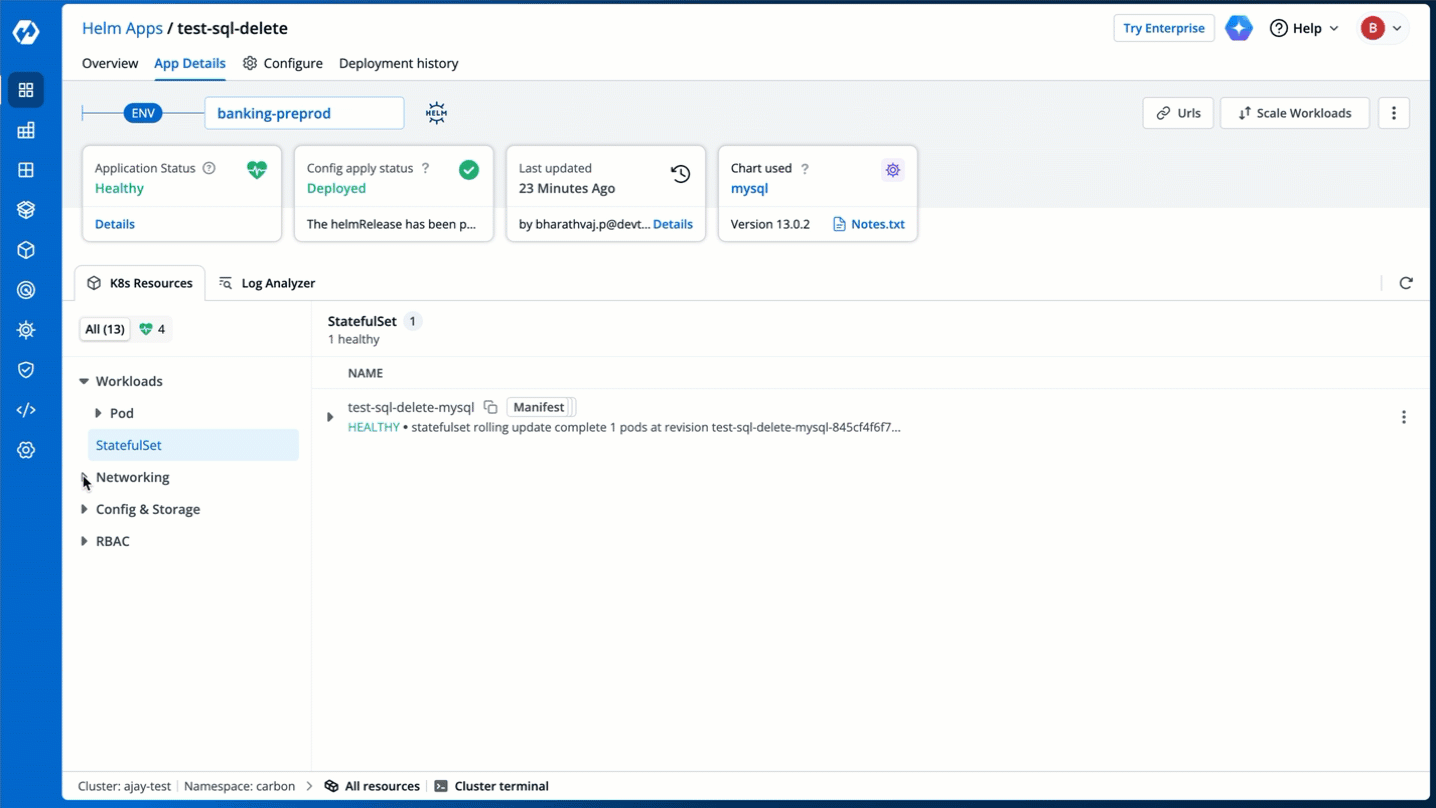Copy the test-sql-delete-mysql resource name

tap(490, 407)
